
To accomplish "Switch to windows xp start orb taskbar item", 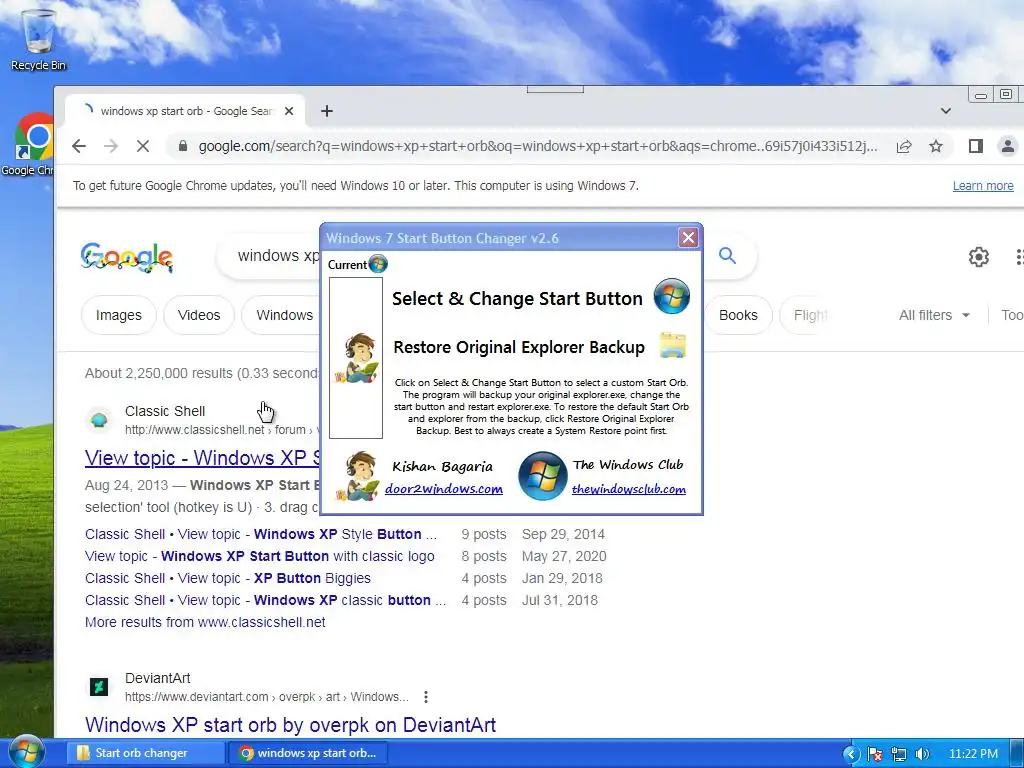I will pyautogui.click(x=308, y=753).
